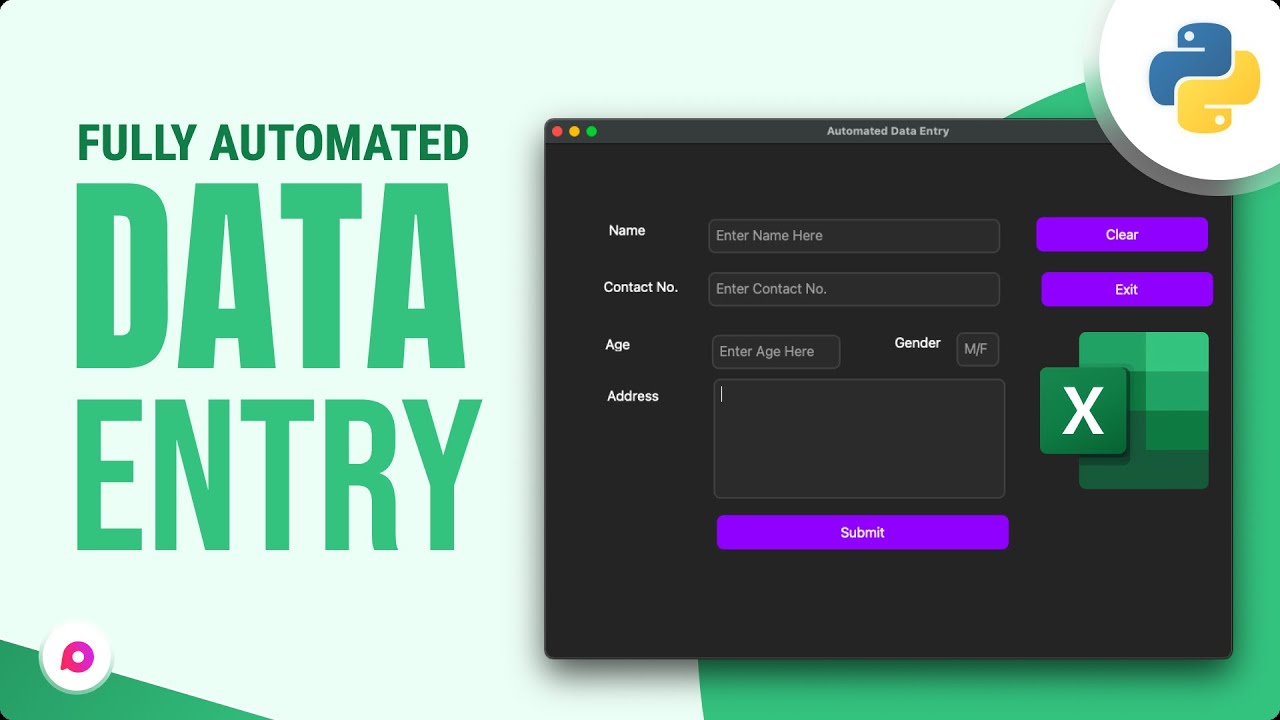The width and height of the screenshot is (1280, 720).
Task: Click the Excel logo icon
Action: pyautogui.click(x=1124, y=410)
